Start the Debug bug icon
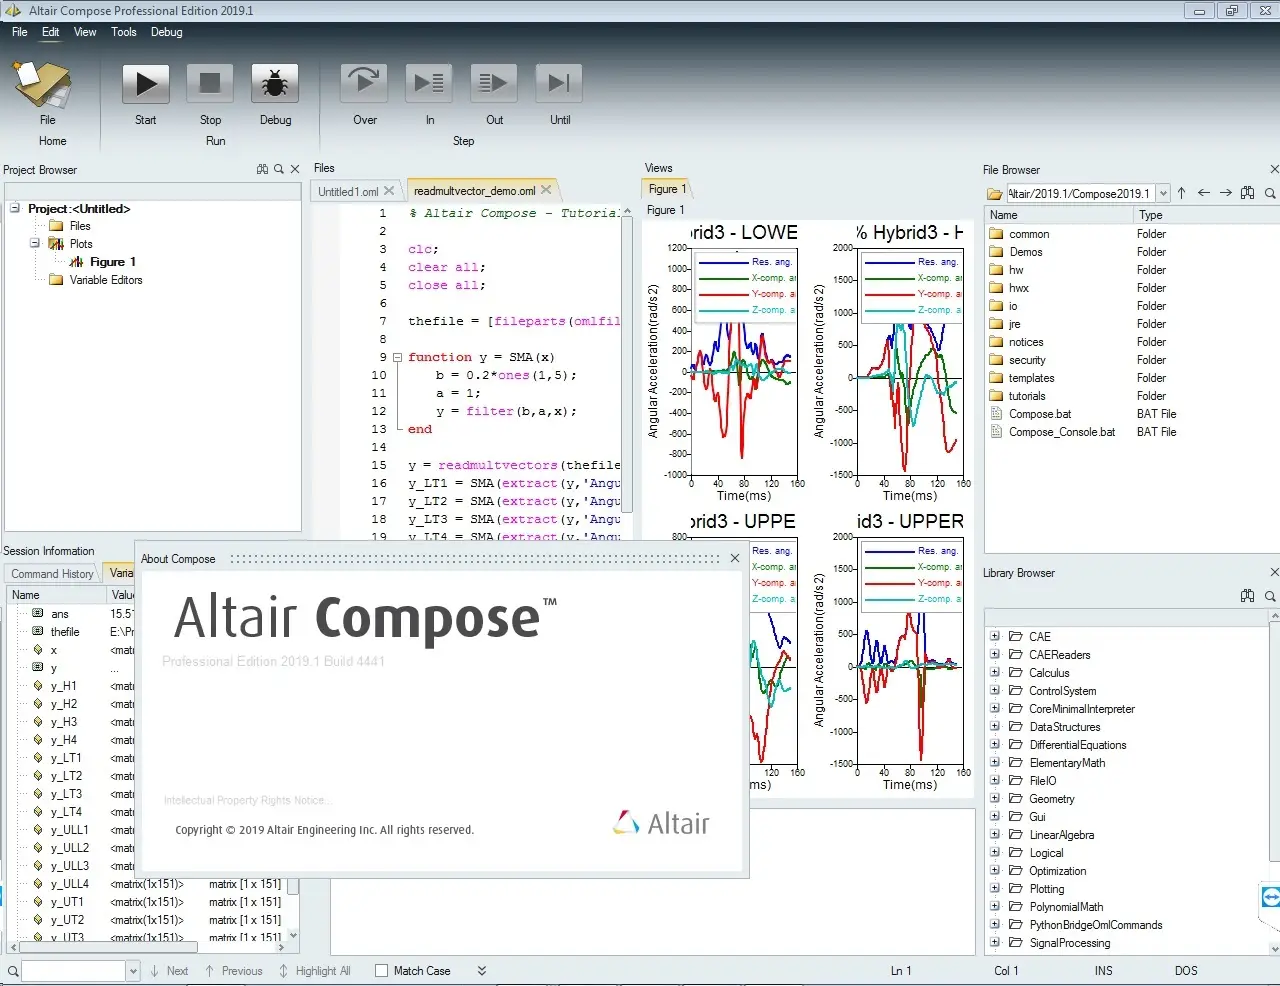The width and height of the screenshot is (1280, 986). [275, 84]
